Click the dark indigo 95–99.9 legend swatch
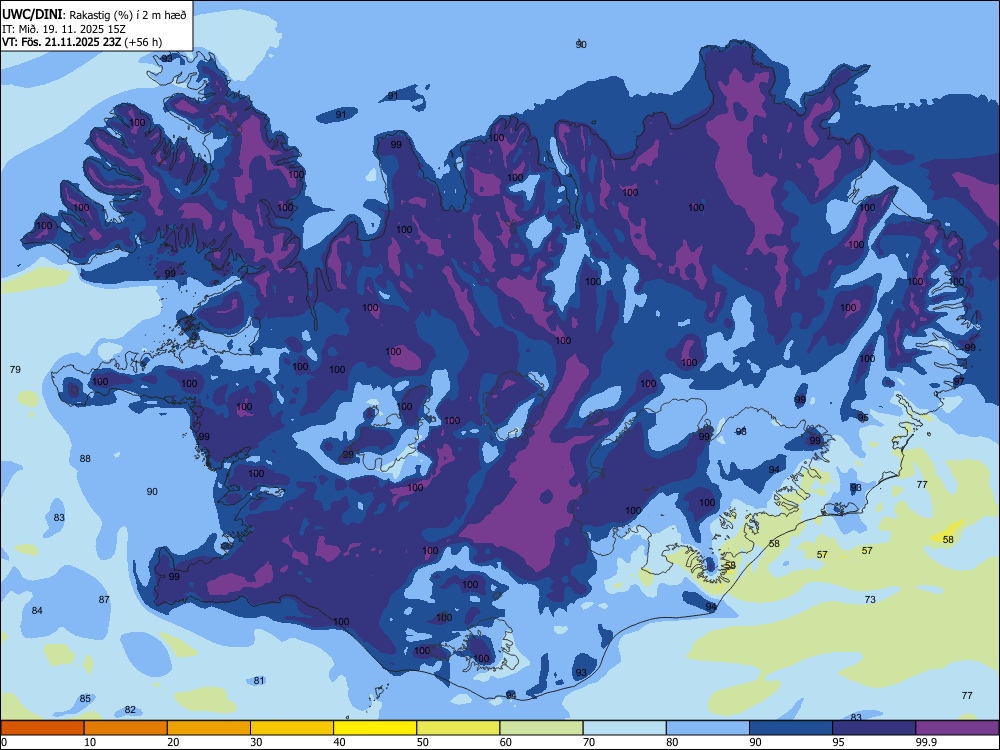Image resolution: width=1000 pixels, height=750 pixels. click(874, 728)
